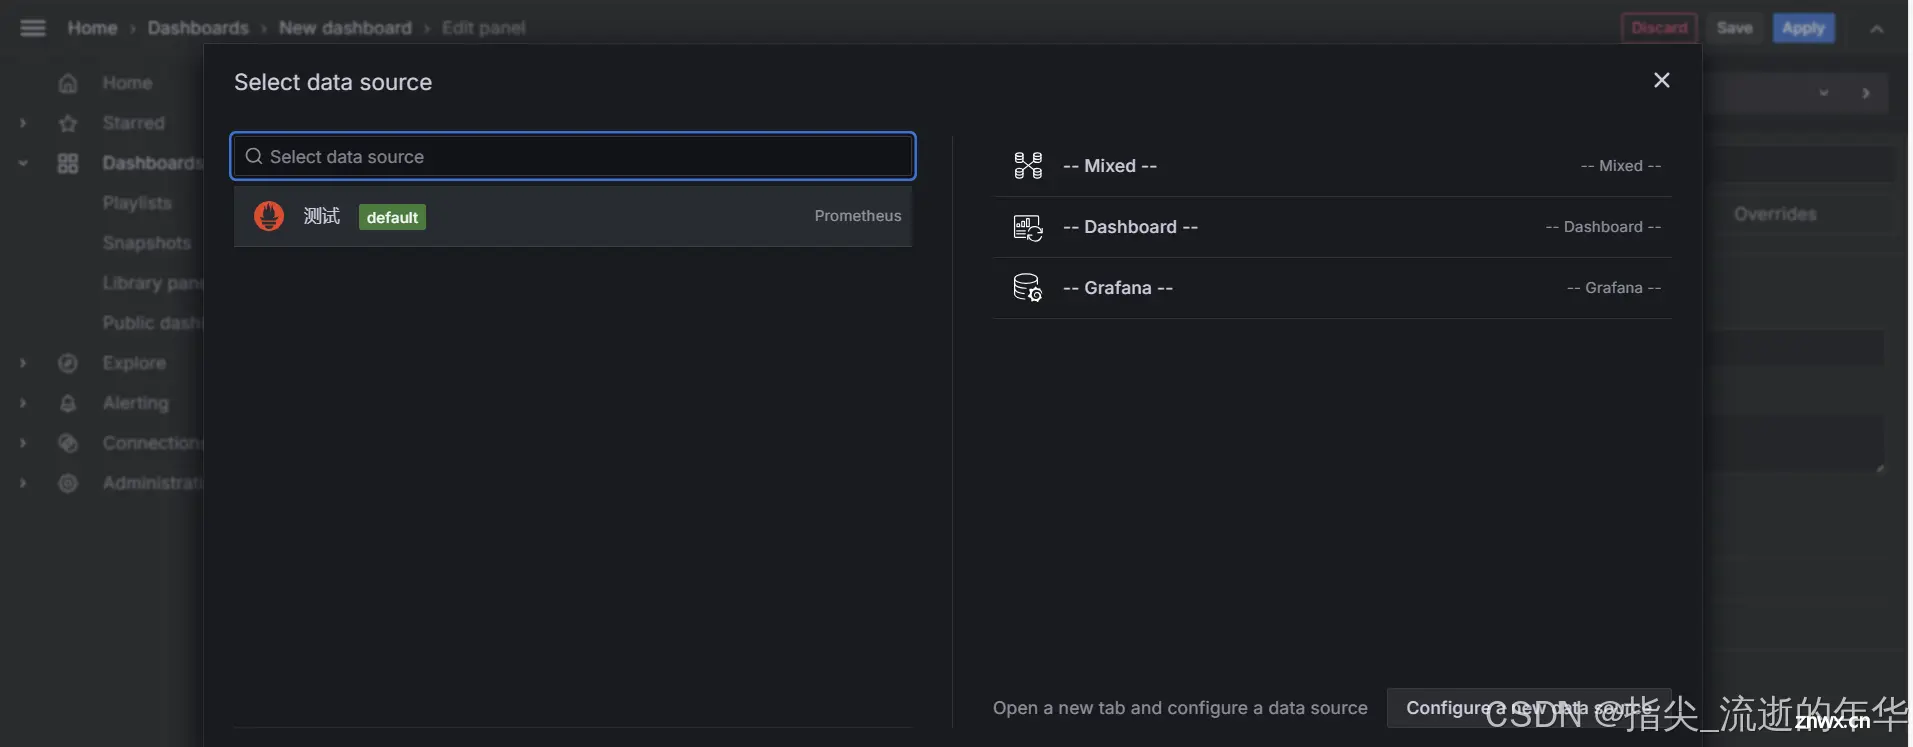Click the Dashboards grid icon
1913x747 pixels.
coord(68,163)
